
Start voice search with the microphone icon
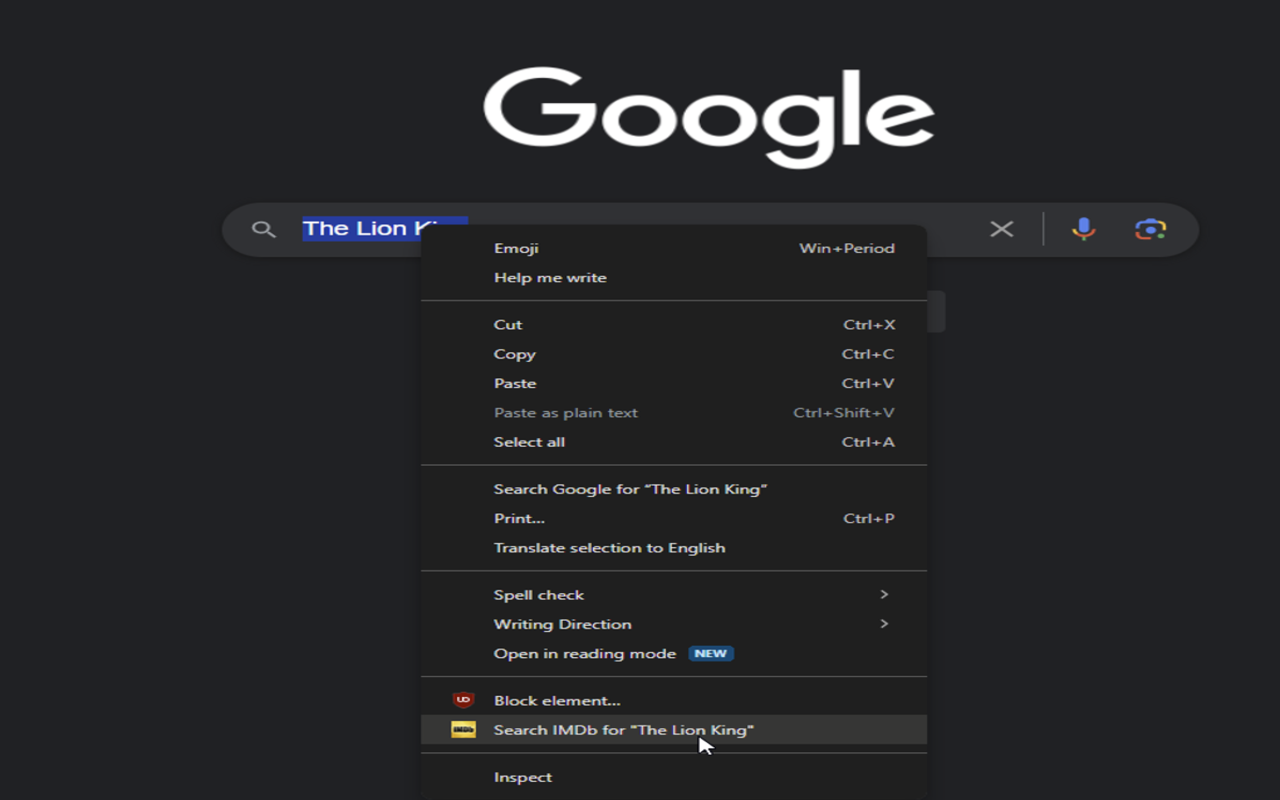click(x=1083, y=229)
